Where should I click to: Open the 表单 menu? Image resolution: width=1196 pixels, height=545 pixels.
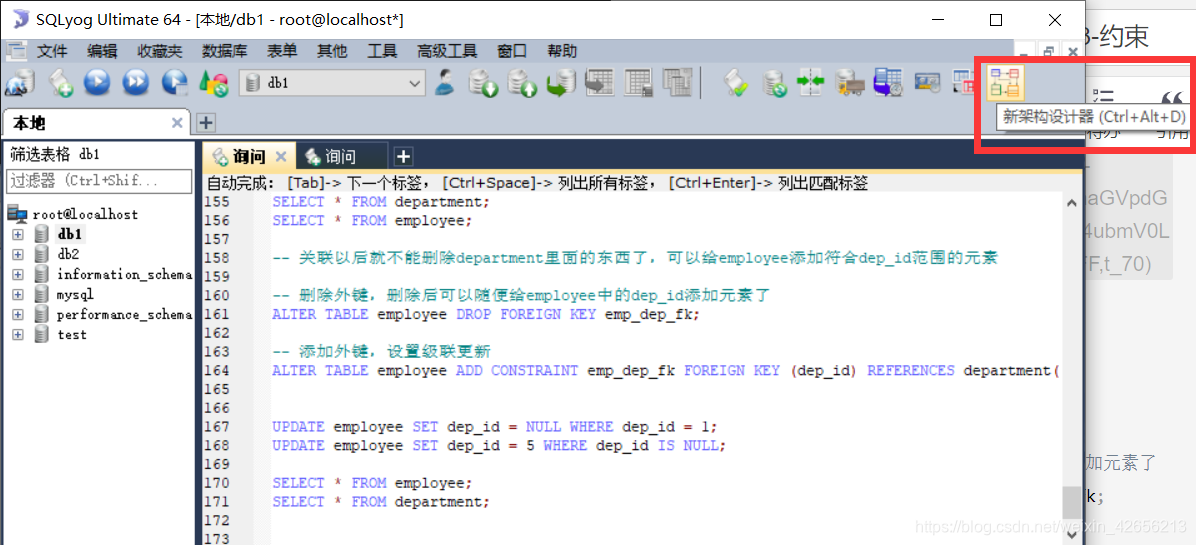click(x=282, y=51)
